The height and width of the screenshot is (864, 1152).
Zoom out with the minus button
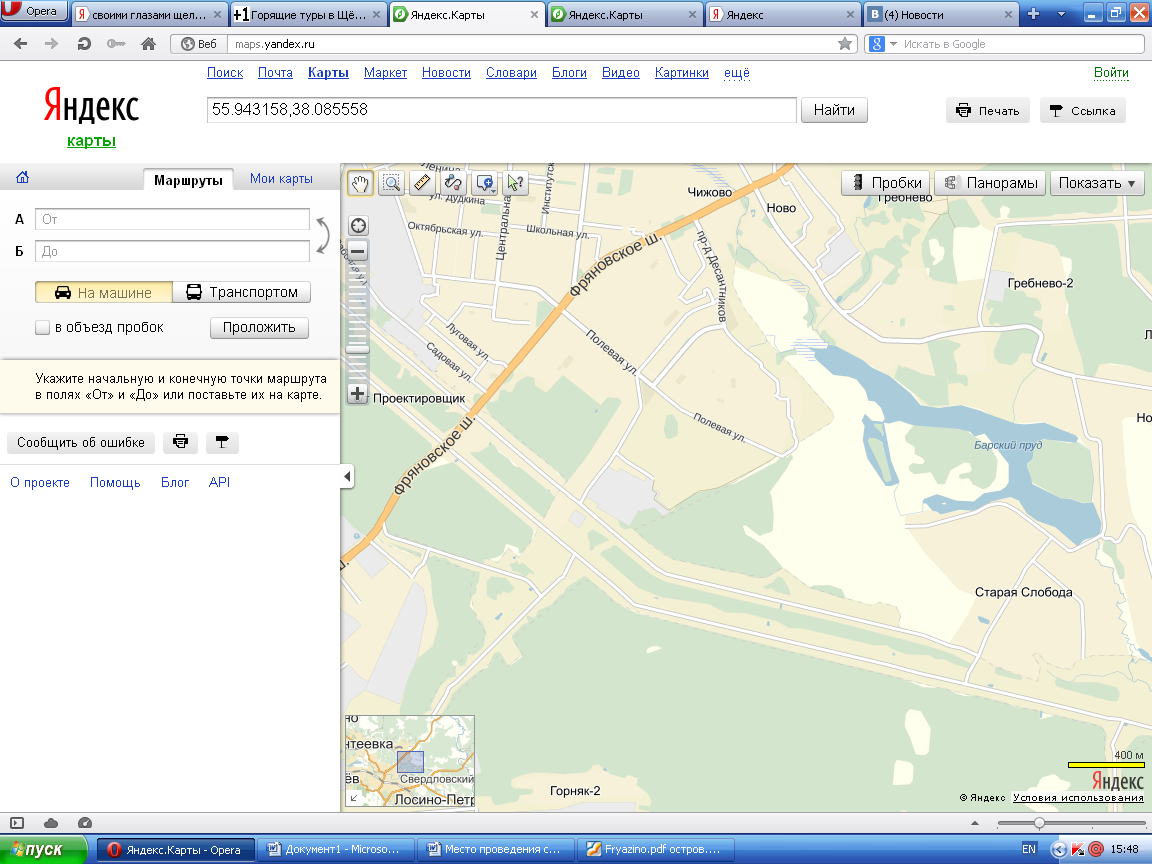(358, 251)
